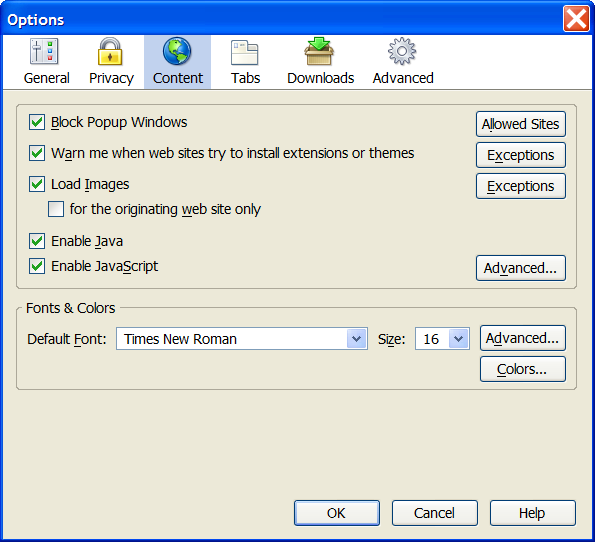Open JavaScript Advanced... settings
Image resolution: width=595 pixels, height=542 pixels.
click(521, 268)
